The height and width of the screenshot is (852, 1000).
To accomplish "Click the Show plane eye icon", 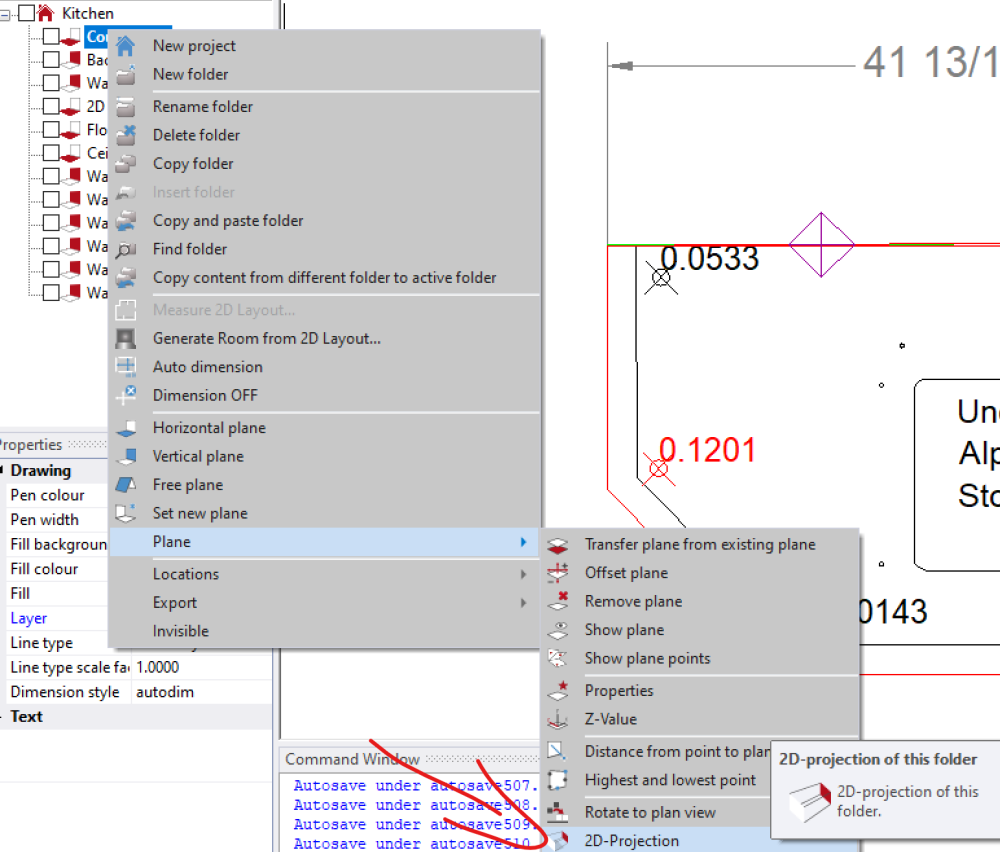I will (x=557, y=630).
